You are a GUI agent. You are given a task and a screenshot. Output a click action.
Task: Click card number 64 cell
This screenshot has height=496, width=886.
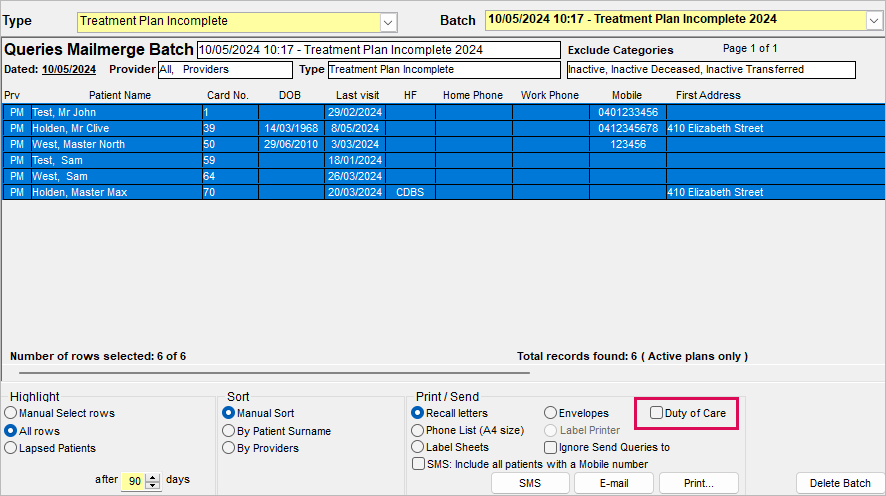tap(231, 176)
